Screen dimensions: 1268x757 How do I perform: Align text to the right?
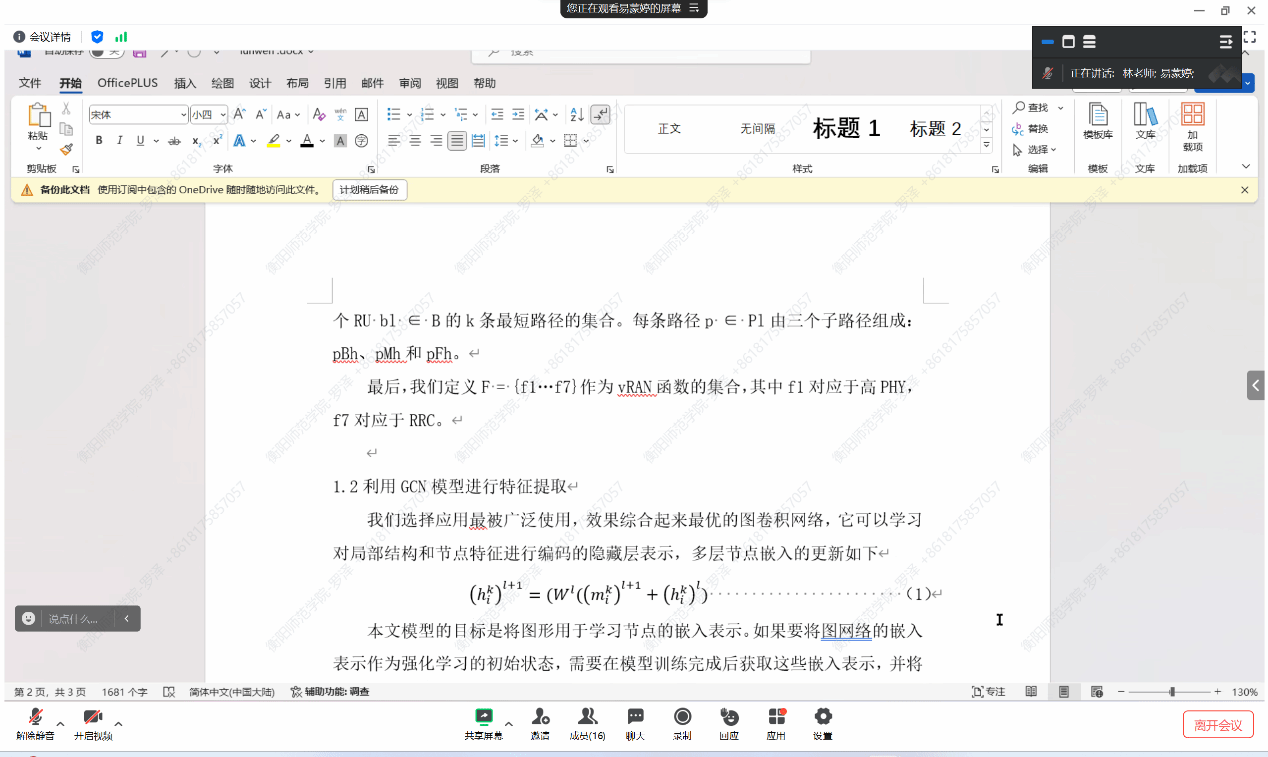coord(436,141)
